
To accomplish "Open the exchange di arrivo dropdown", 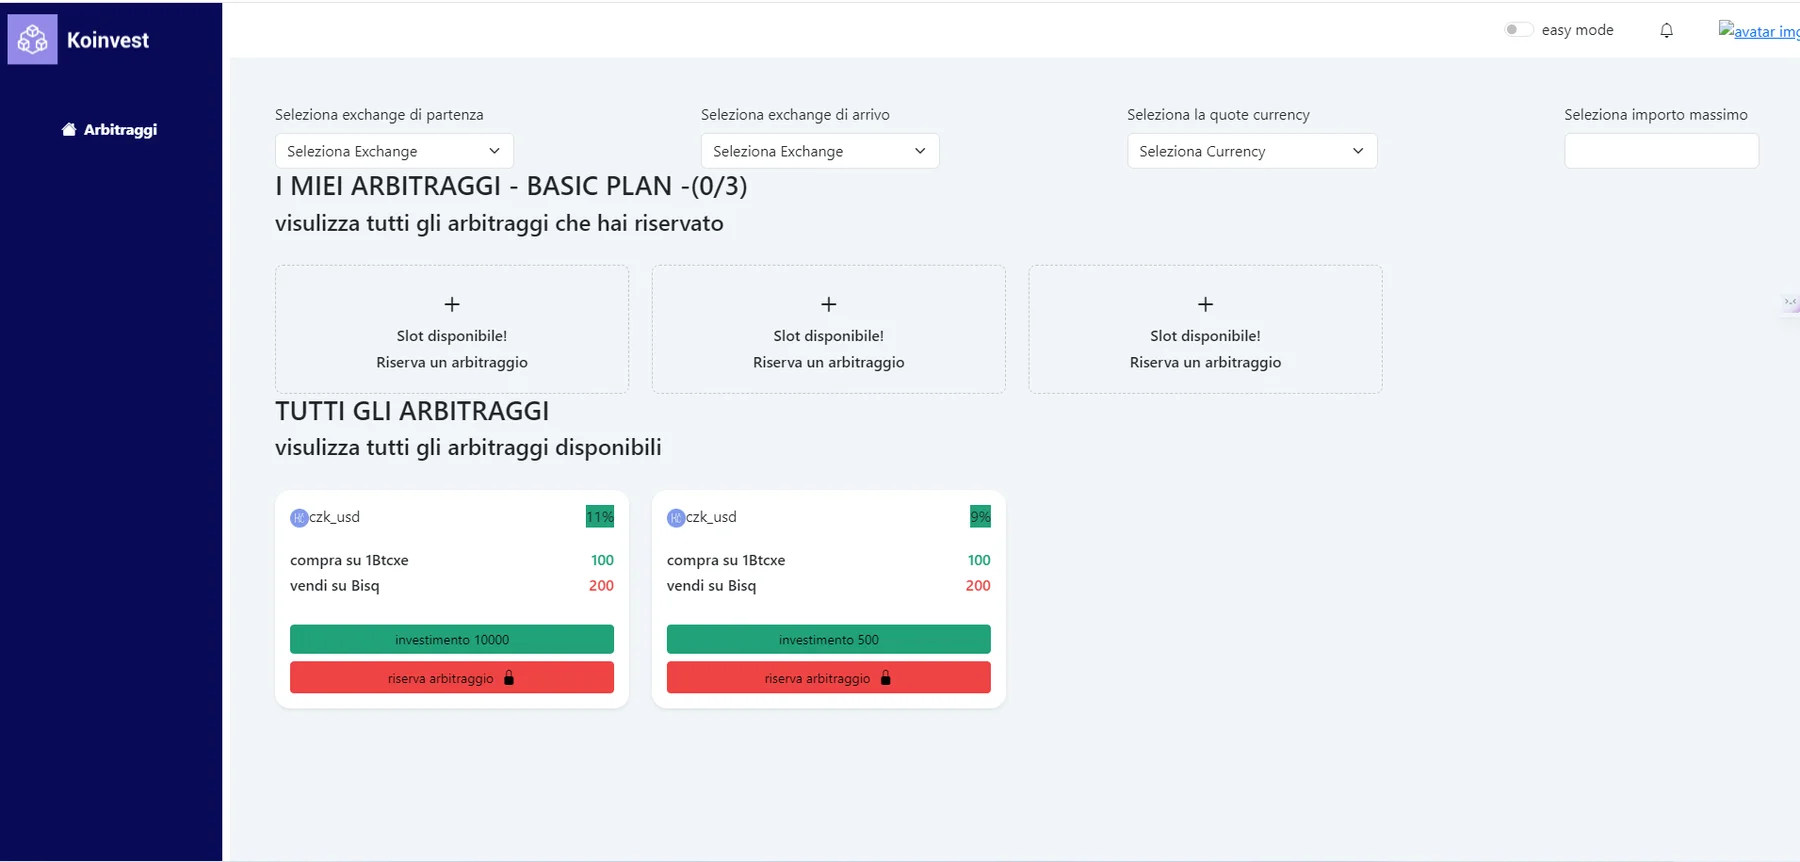I will pos(820,151).
